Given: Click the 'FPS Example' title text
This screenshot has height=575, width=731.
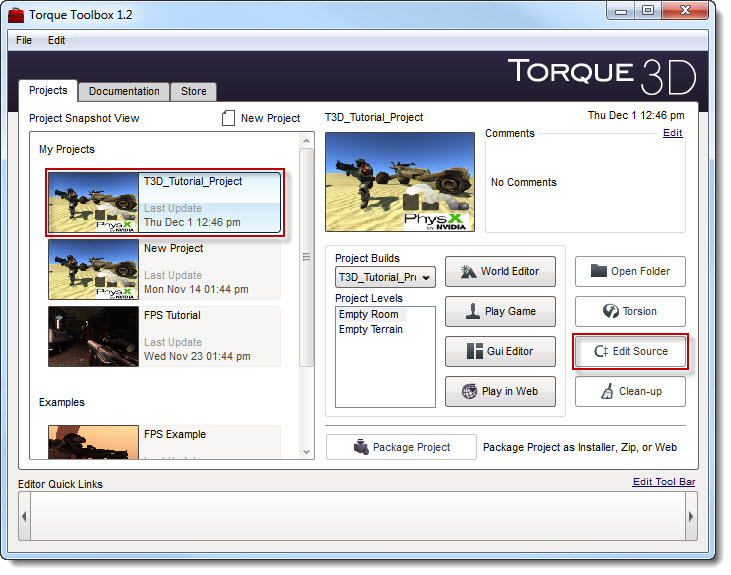Looking at the screenshot, I should [x=175, y=434].
